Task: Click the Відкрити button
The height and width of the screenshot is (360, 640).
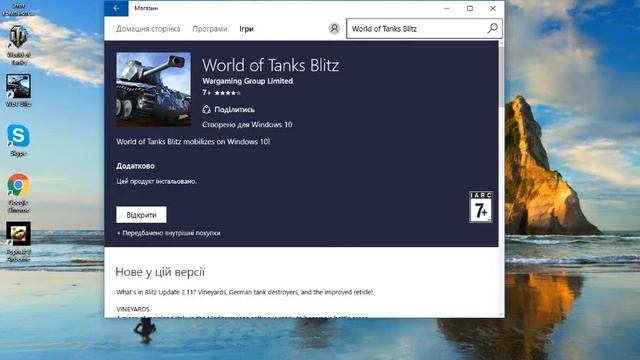Action: pos(141,215)
